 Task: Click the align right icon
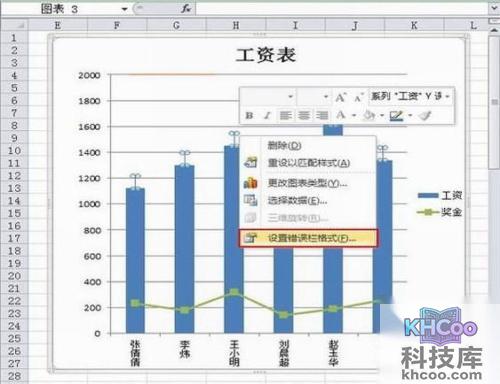click(x=322, y=116)
